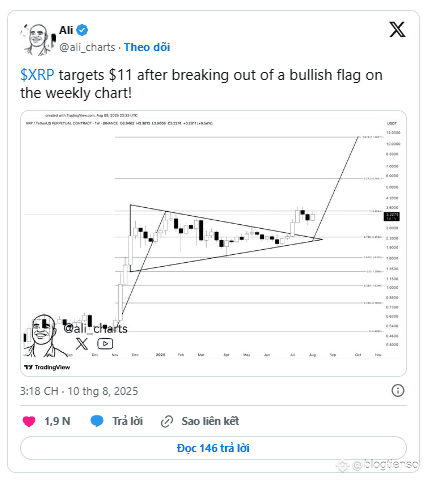Click the TradingView logo on the chart

(47, 367)
